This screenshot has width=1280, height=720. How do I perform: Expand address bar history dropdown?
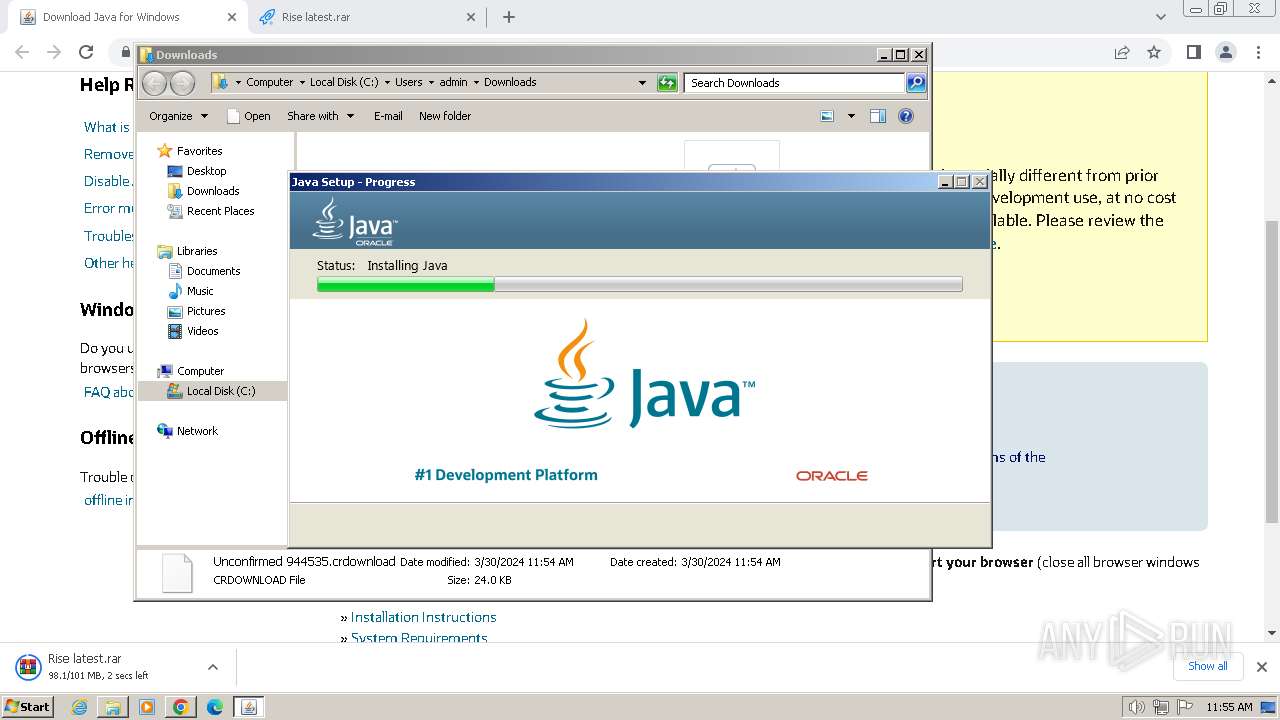[642, 83]
